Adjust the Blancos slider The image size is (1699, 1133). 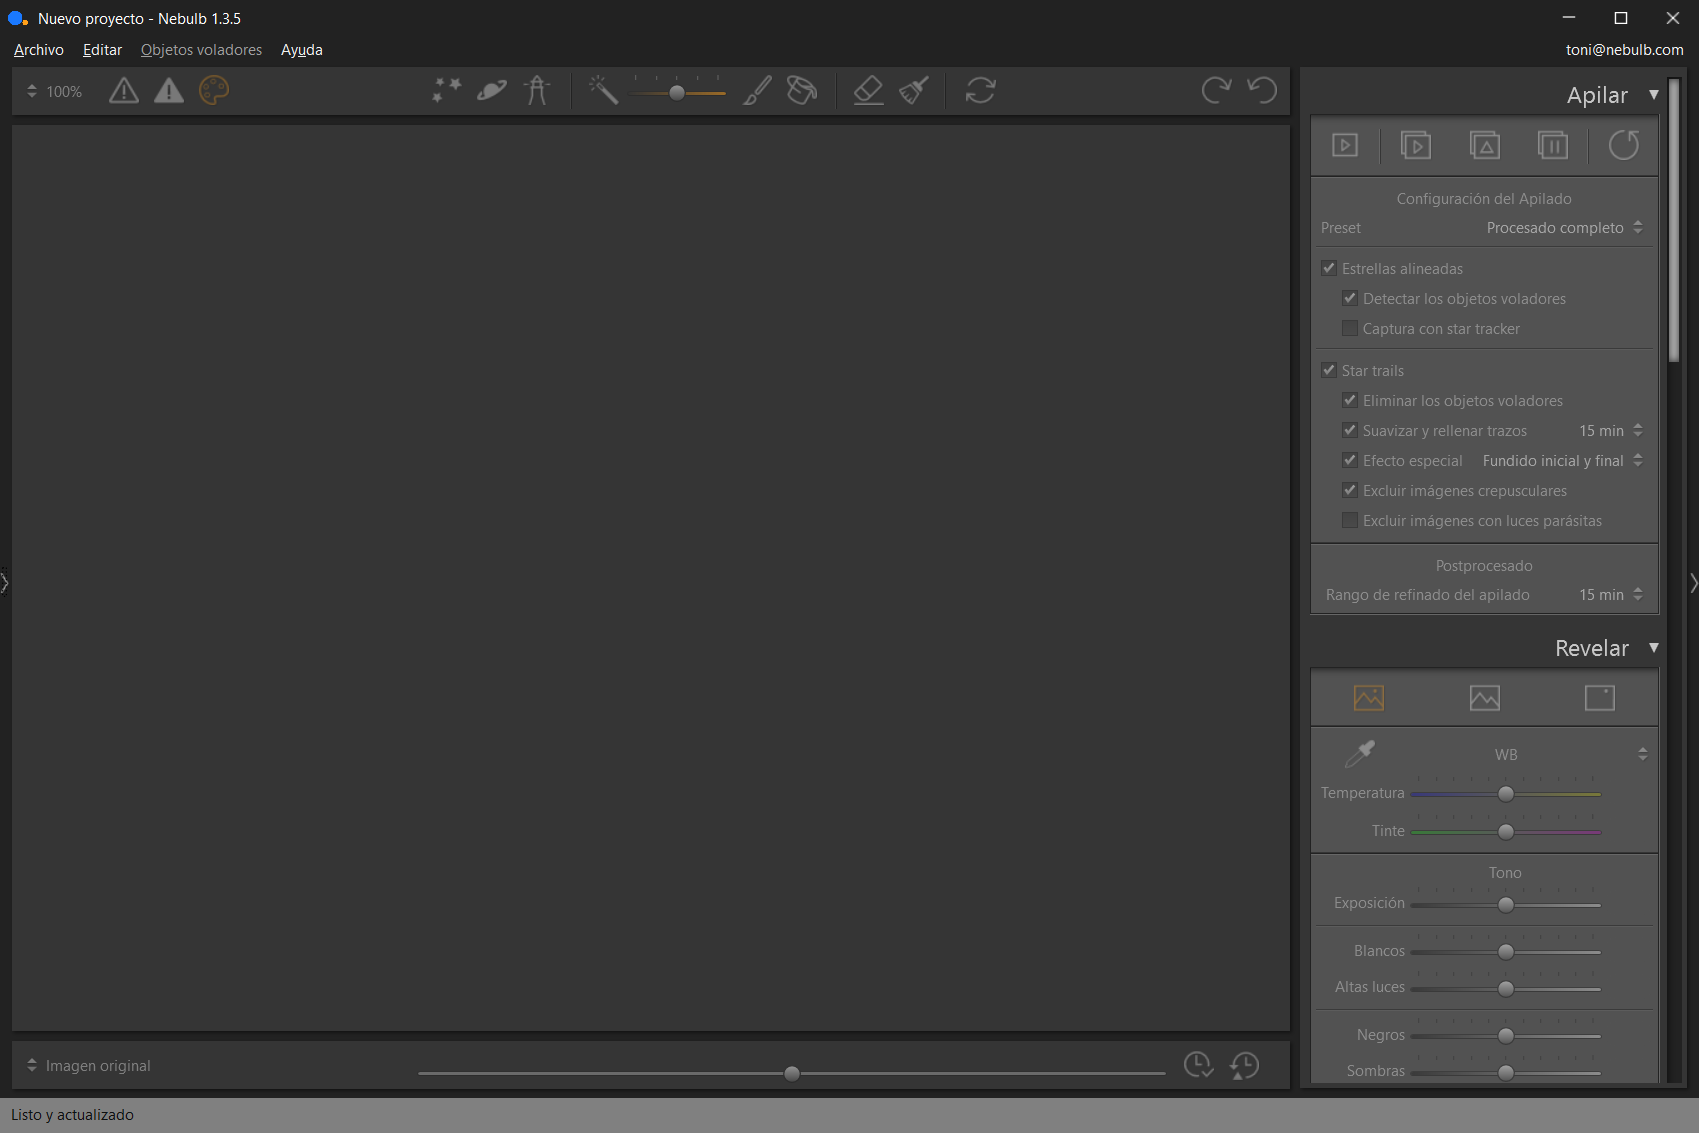point(1506,952)
